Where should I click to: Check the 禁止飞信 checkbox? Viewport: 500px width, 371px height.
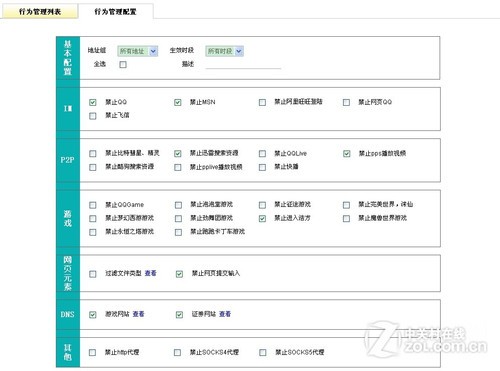point(93,116)
